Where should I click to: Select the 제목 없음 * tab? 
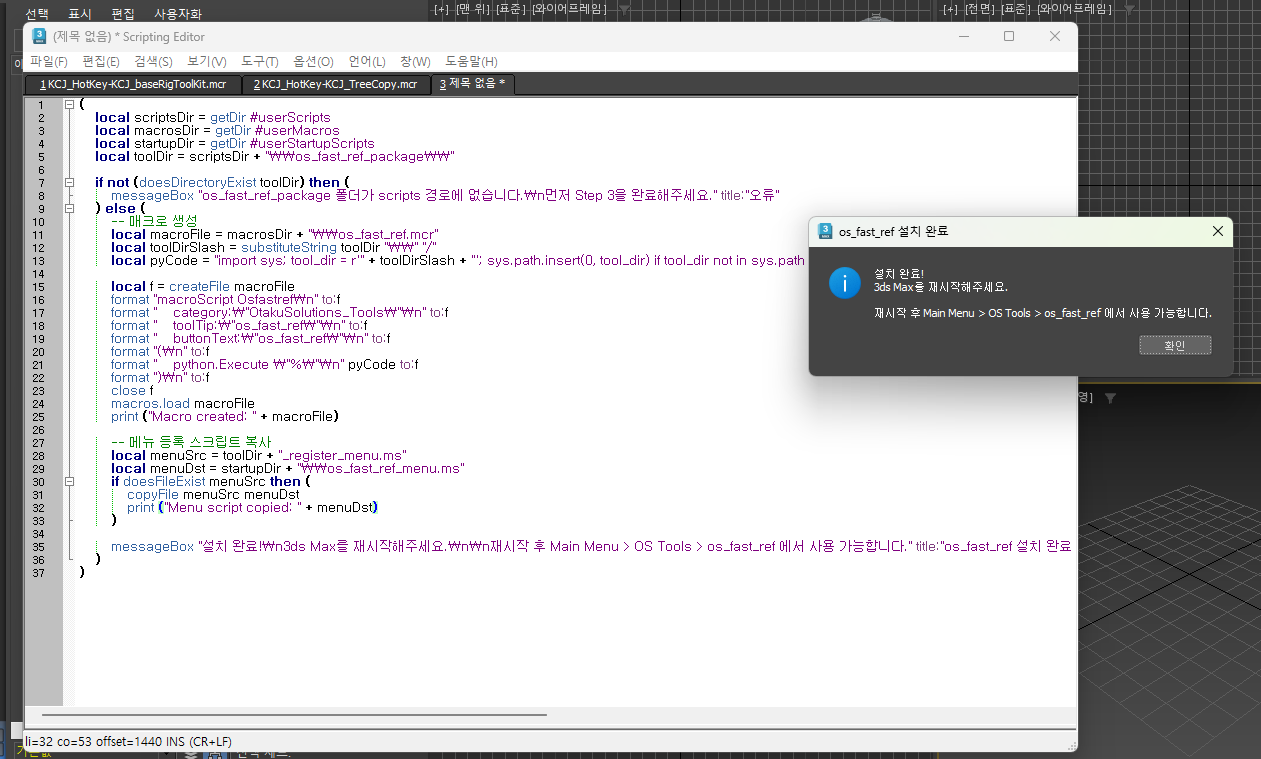(x=471, y=84)
